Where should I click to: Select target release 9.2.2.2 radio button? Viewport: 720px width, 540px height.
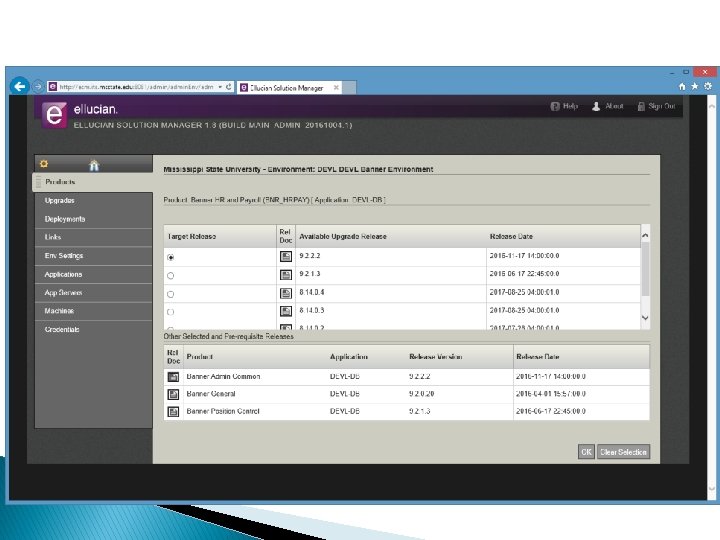171,258
